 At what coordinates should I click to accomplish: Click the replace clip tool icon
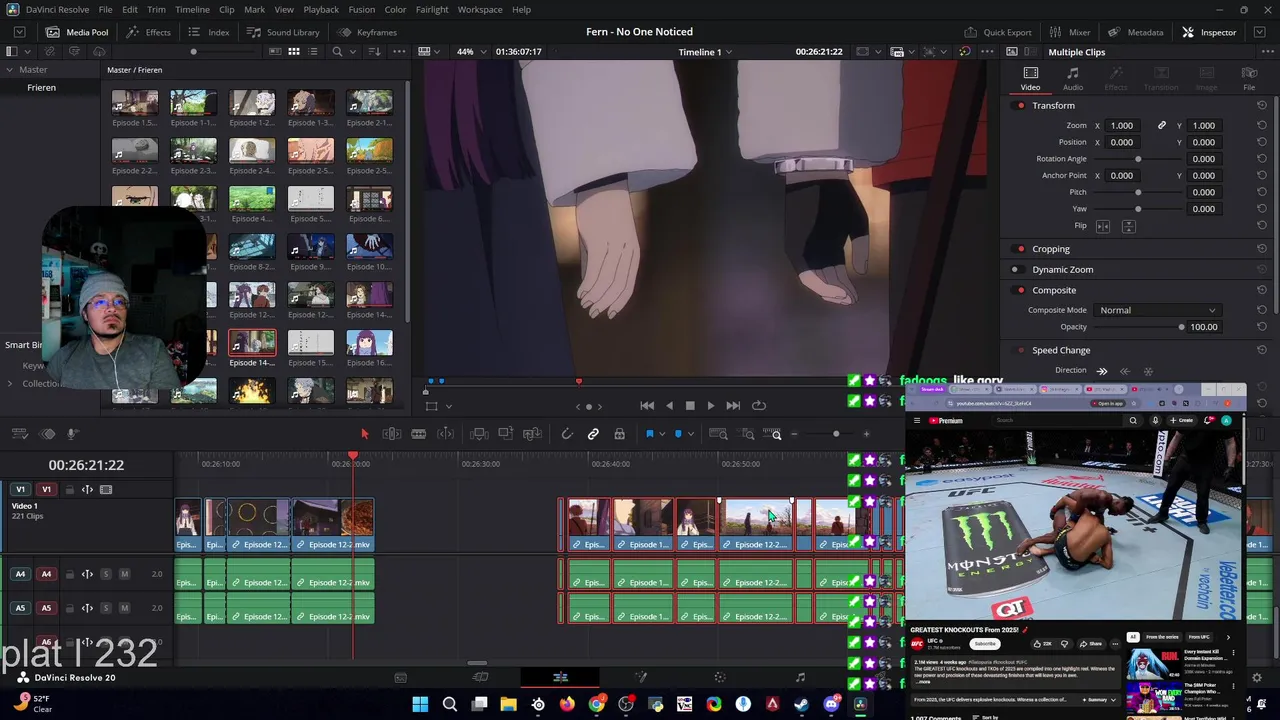(532, 434)
